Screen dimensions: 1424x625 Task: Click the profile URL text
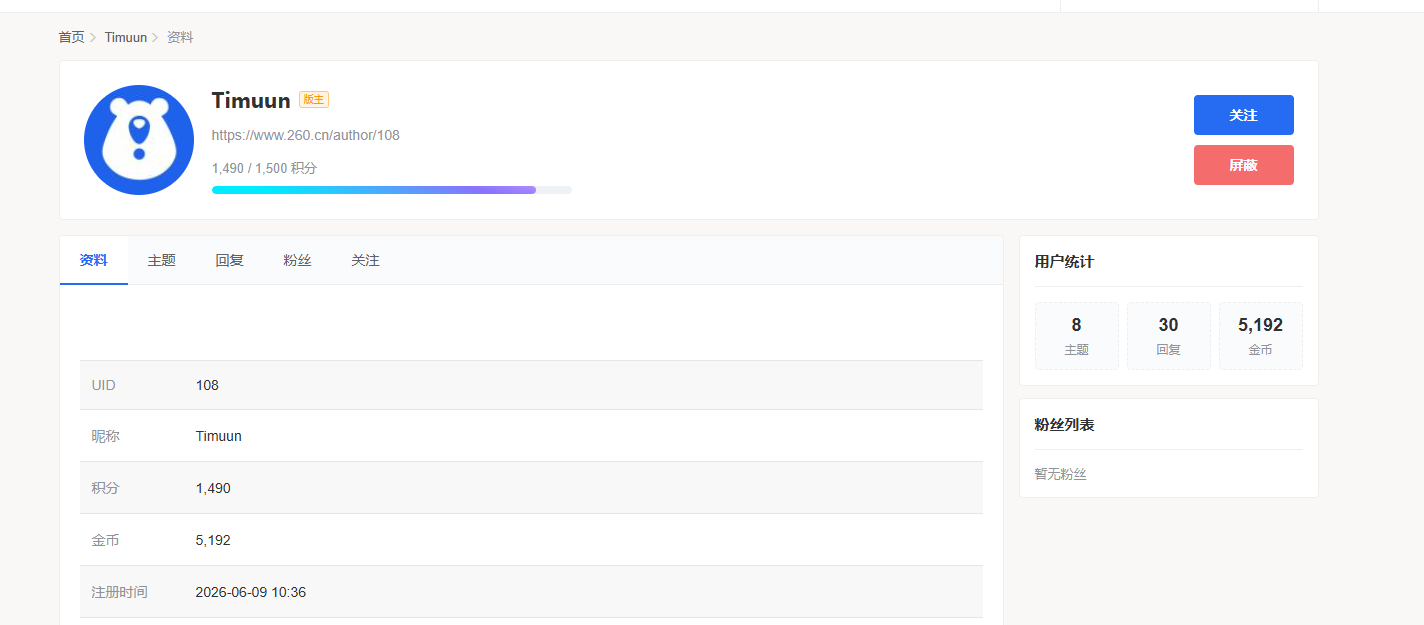coord(306,135)
